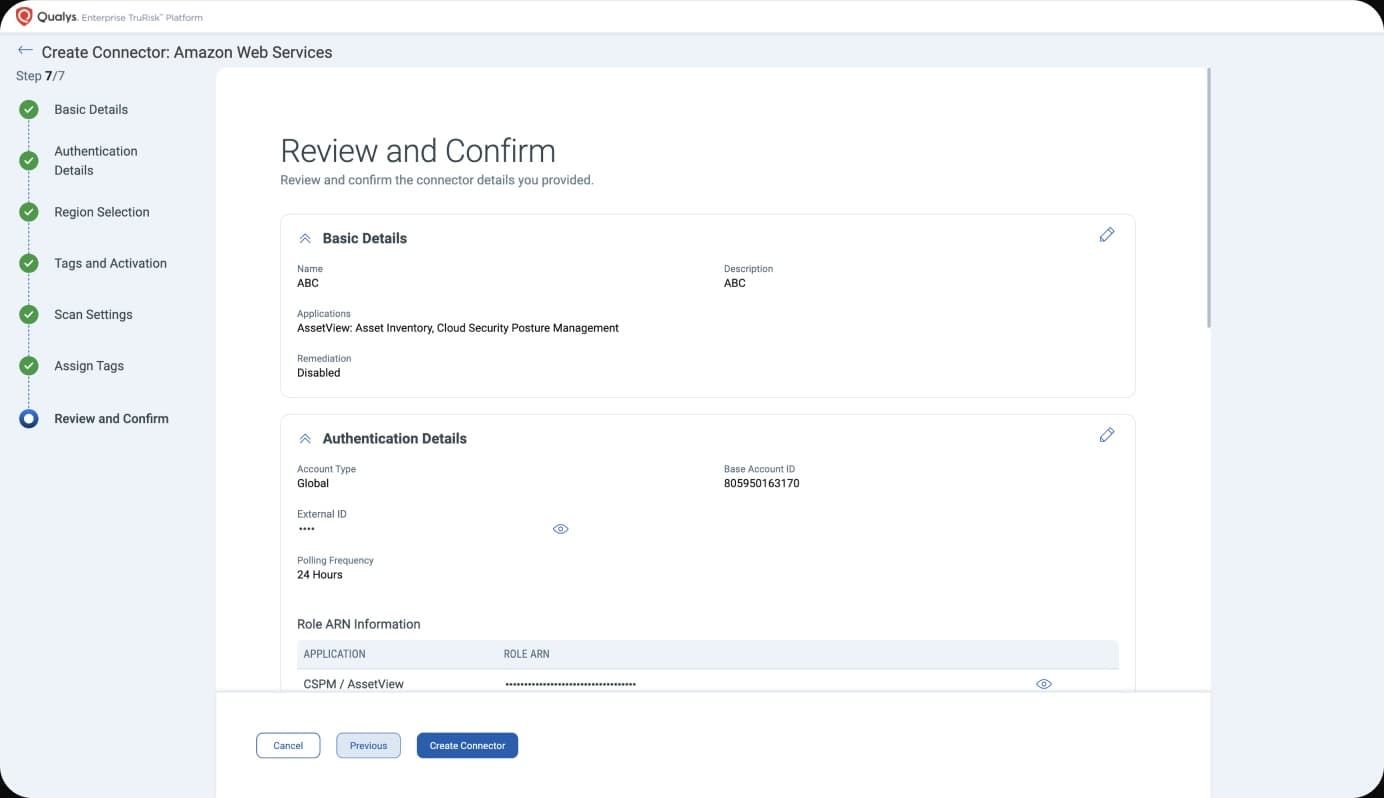This screenshot has width=1384, height=798.
Task: Edit Authentication Details with pencil icon
Action: tap(1107, 435)
